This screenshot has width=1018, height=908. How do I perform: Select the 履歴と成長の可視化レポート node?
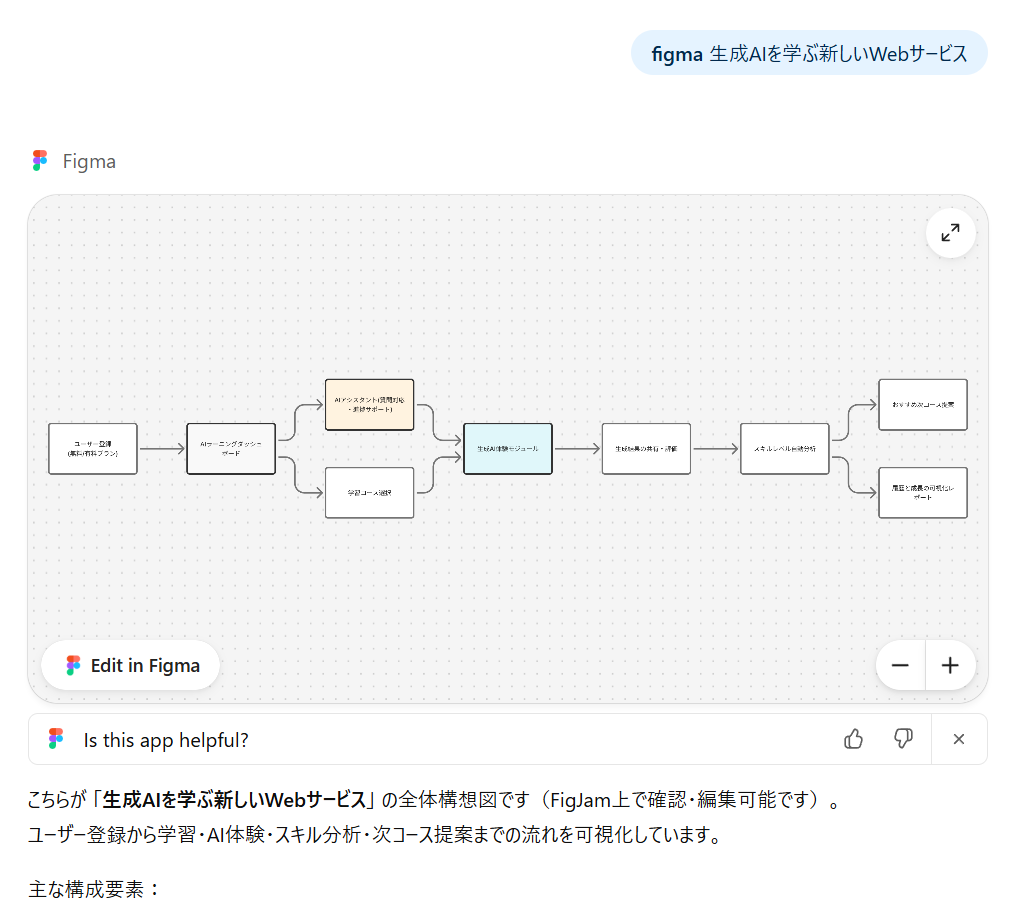pos(922,492)
